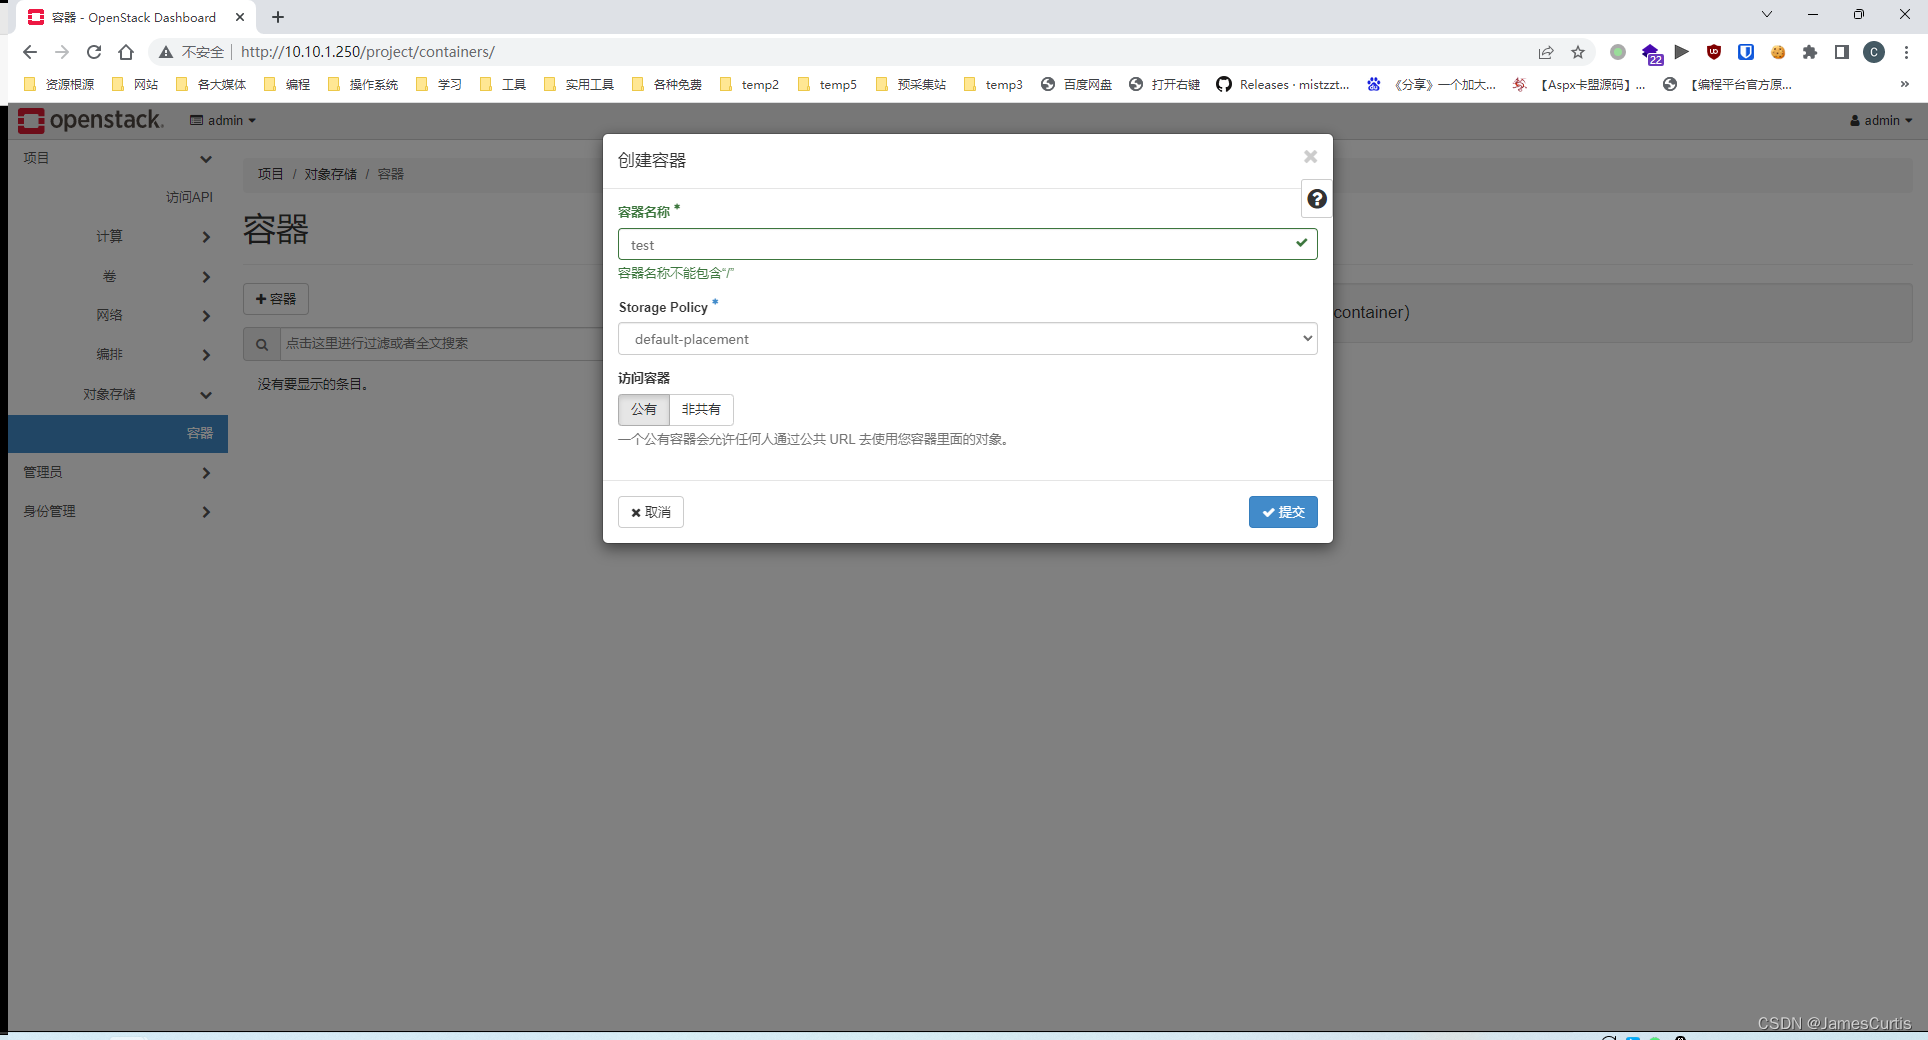Click the magnifier icon in the filter bar
The width and height of the screenshot is (1928, 1040).
[261, 343]
